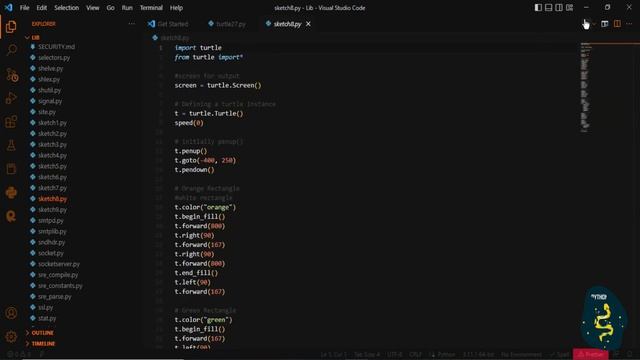Switch to the Get Started tab

click(168, 24)
